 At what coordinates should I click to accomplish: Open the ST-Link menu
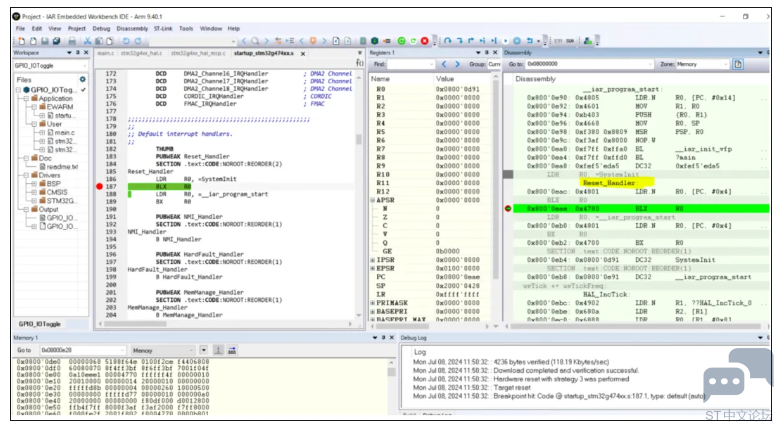(163, 28)
